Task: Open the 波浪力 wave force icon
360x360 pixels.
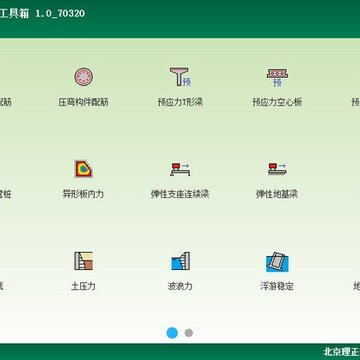Action: click(180, 261)
